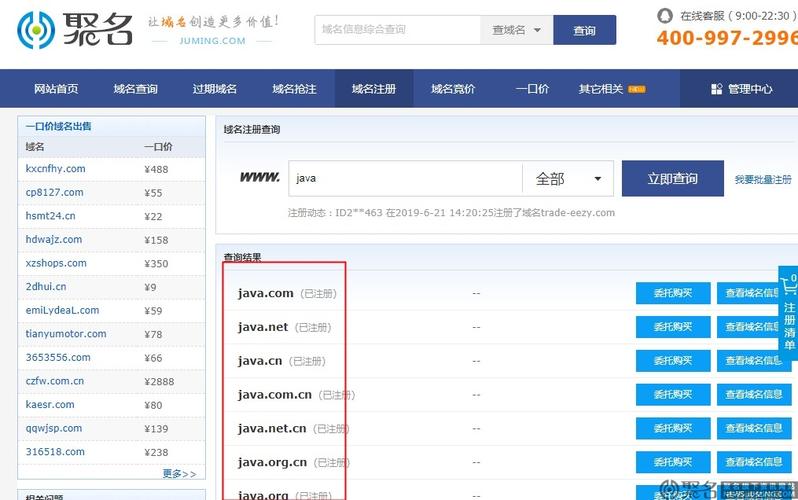The image size is (798, 500).
Task: Click 委托购买 for java.com
Action: (x=673, y=293)
